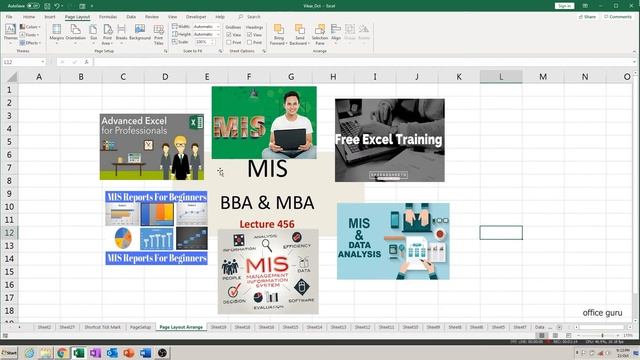Click the Sign in button

pyautogui.click(x=564, y=6)
